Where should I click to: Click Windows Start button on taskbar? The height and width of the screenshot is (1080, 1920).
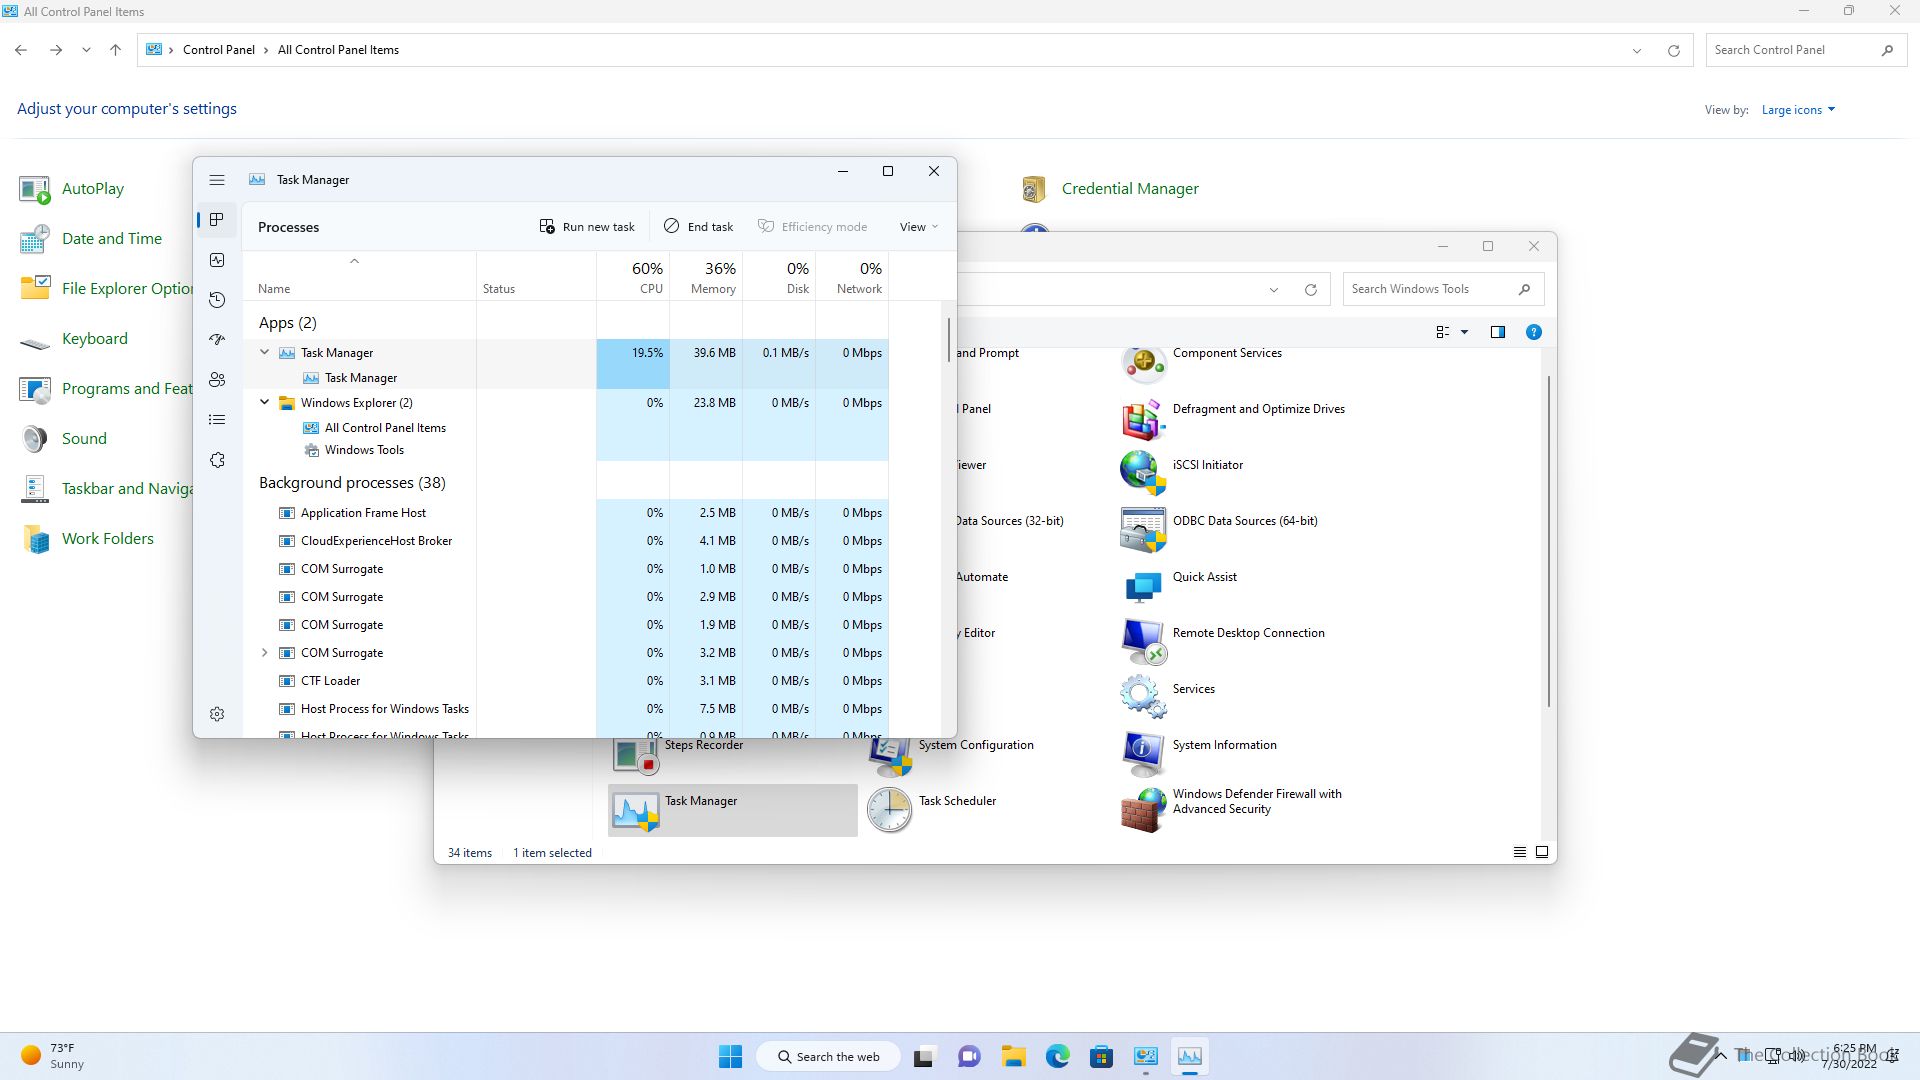(x=731, y=1057)
